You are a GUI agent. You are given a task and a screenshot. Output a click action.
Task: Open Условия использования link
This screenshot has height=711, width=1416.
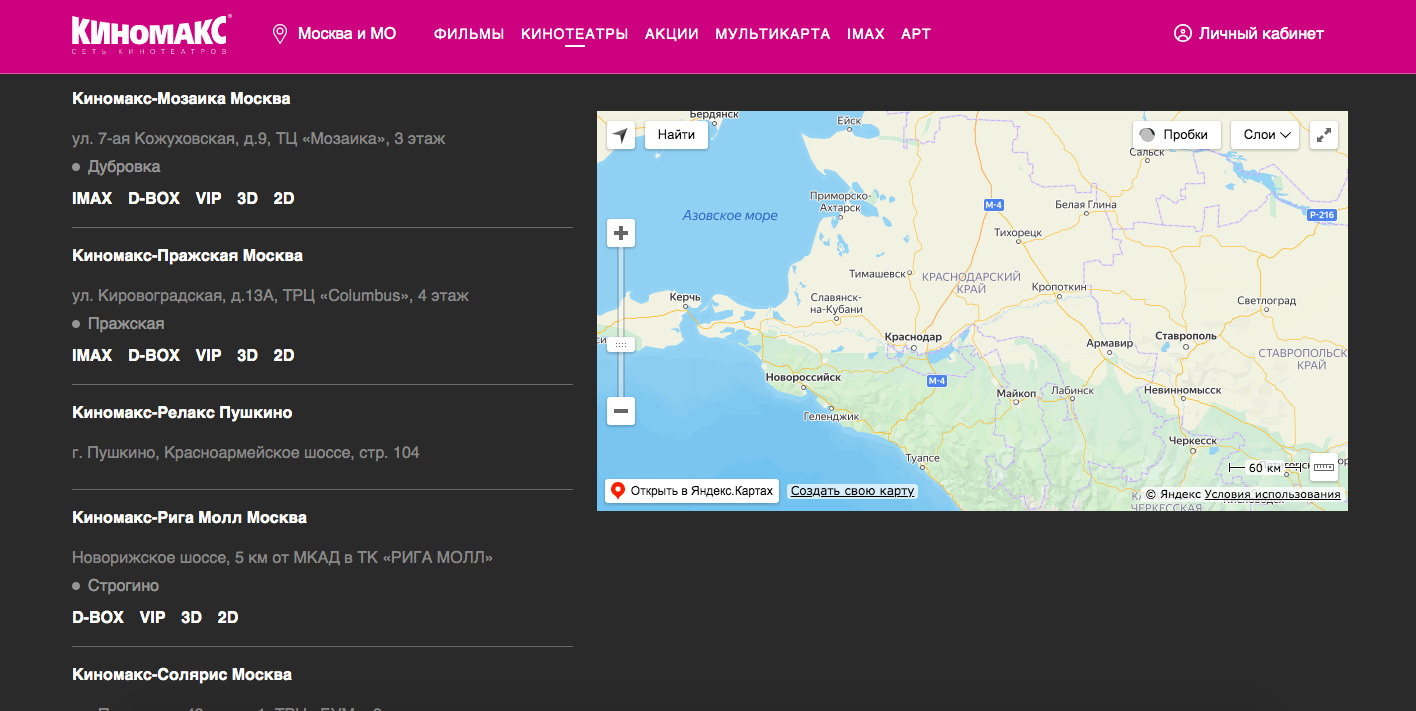[1272, 494]
